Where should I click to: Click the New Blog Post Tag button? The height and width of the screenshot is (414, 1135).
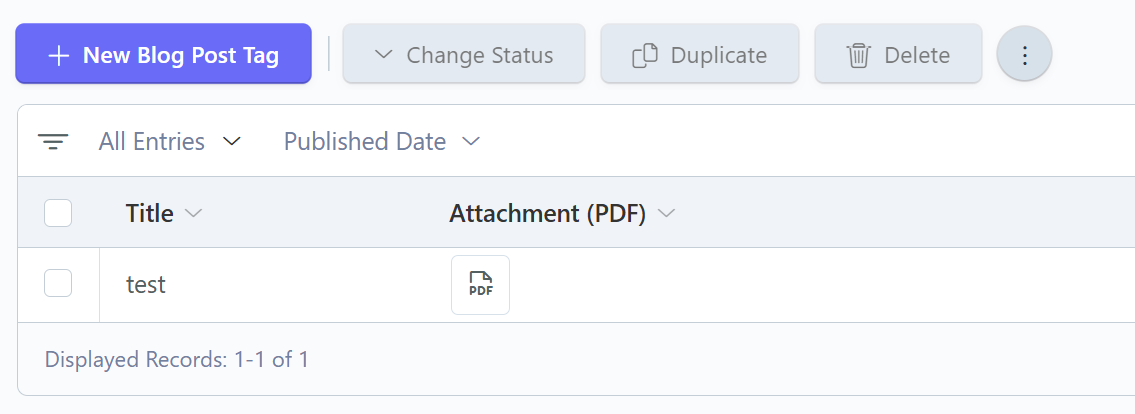(164, 55)
